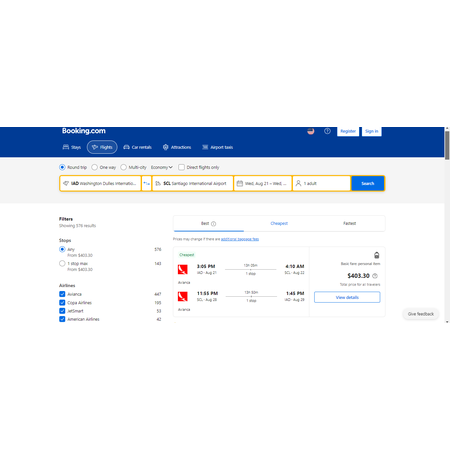Switch to the Cheapest tab
Image resolution: width=450 pixels, height=450 pixels.
(279, 223)
